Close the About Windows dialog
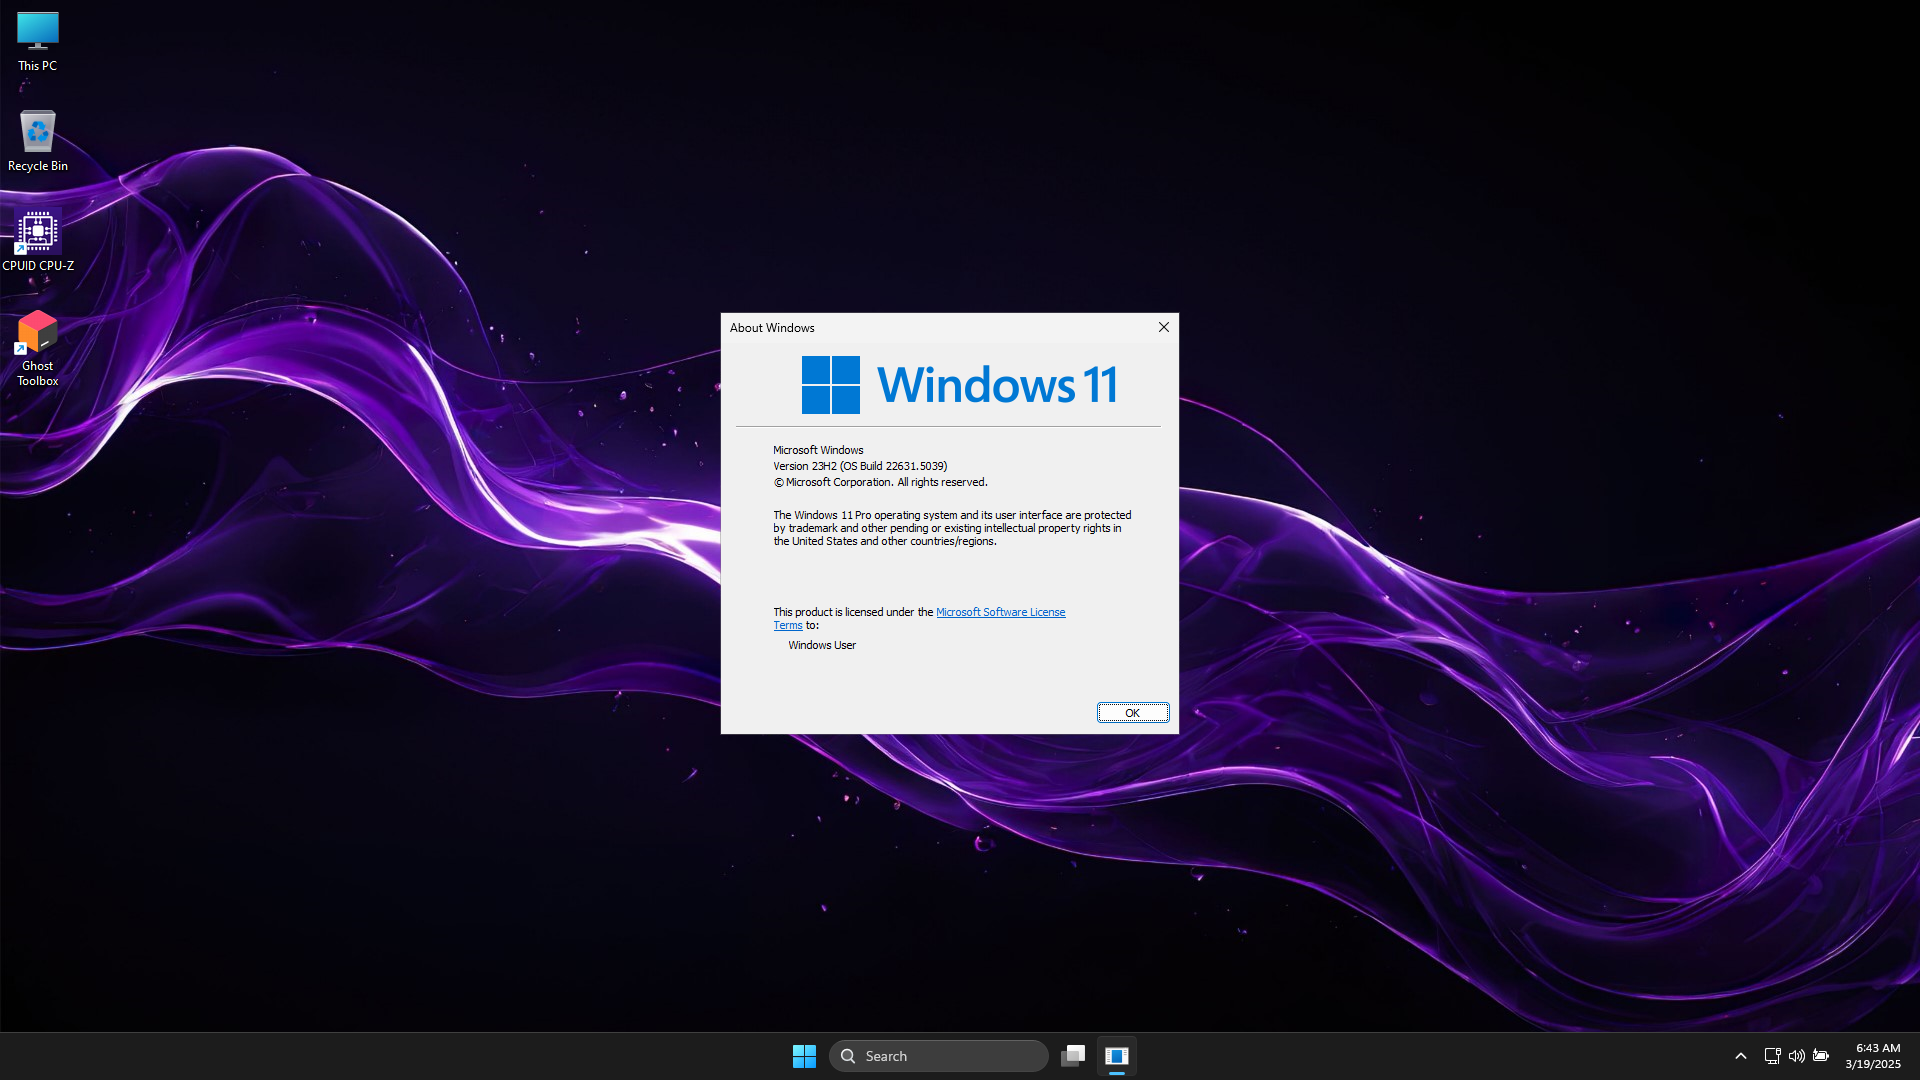The image size is (1920, 1080). tap(1164, 327)
